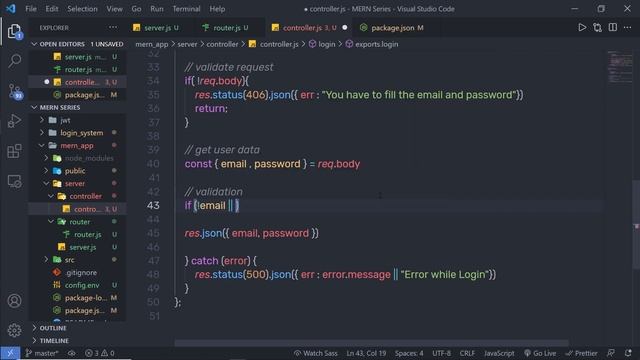
Task: Click the eye watch icon in status bar
Action: point(72,353)
